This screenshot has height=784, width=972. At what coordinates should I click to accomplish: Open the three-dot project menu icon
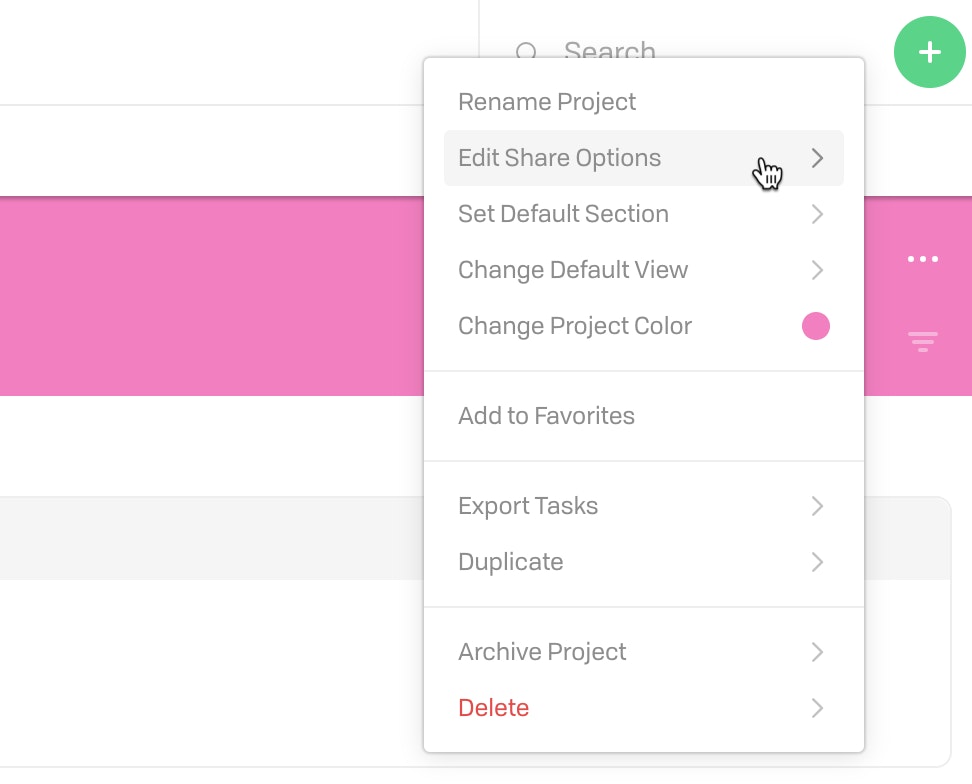coord(922,259)
